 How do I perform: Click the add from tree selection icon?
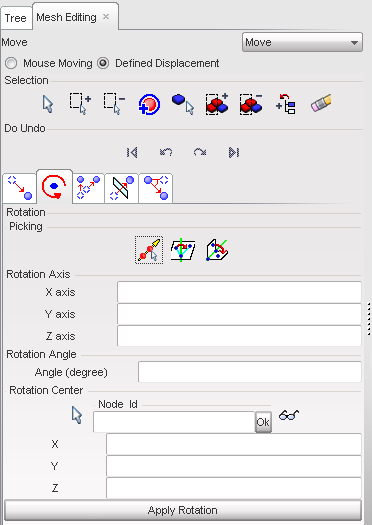[286, 104]
